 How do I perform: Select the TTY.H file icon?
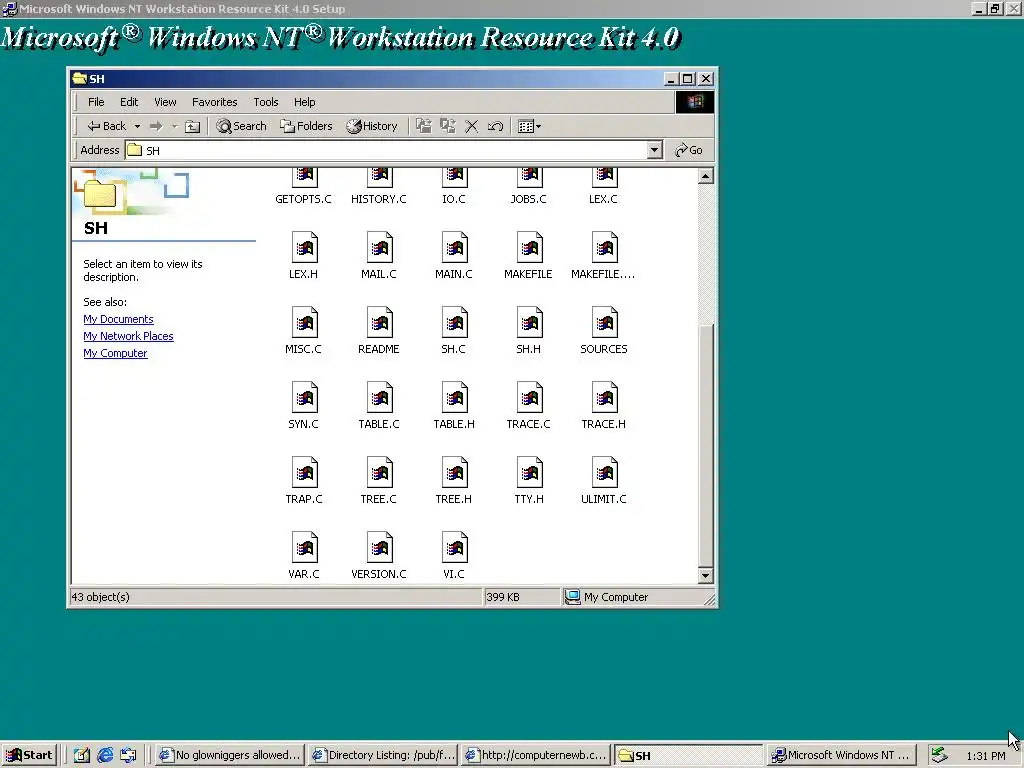click(x=529, y=481)
